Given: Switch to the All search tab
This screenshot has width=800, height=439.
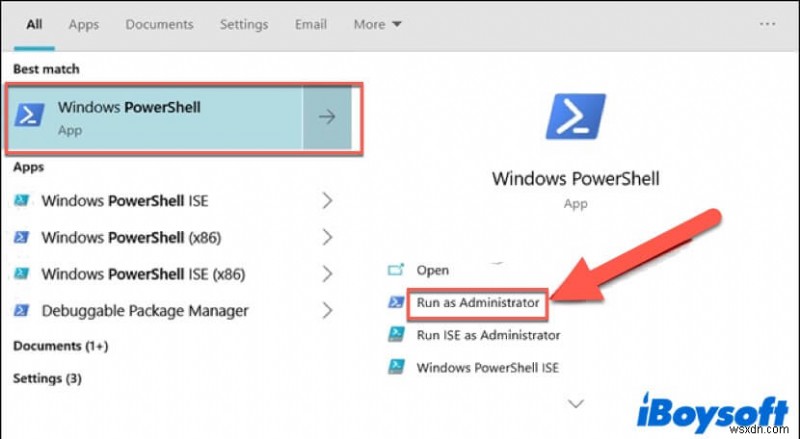Looking at the screenshot, I should pyautogui.click(x=34, y=25).
